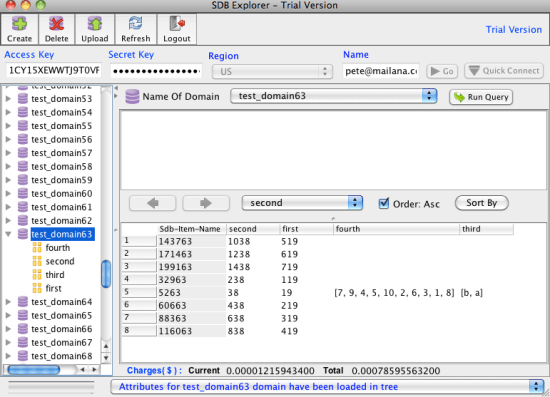Open the status message dropdown at bottom
The height and width of the screenshot is (397, 550).
click(x=327, y=386)
